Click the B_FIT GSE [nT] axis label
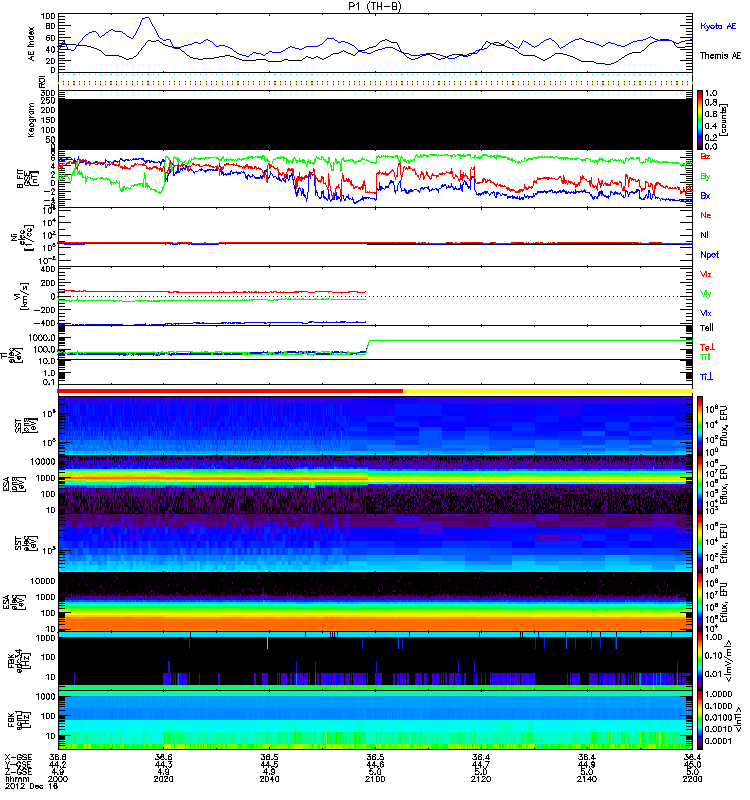The image size is (750, 800). 28,179
